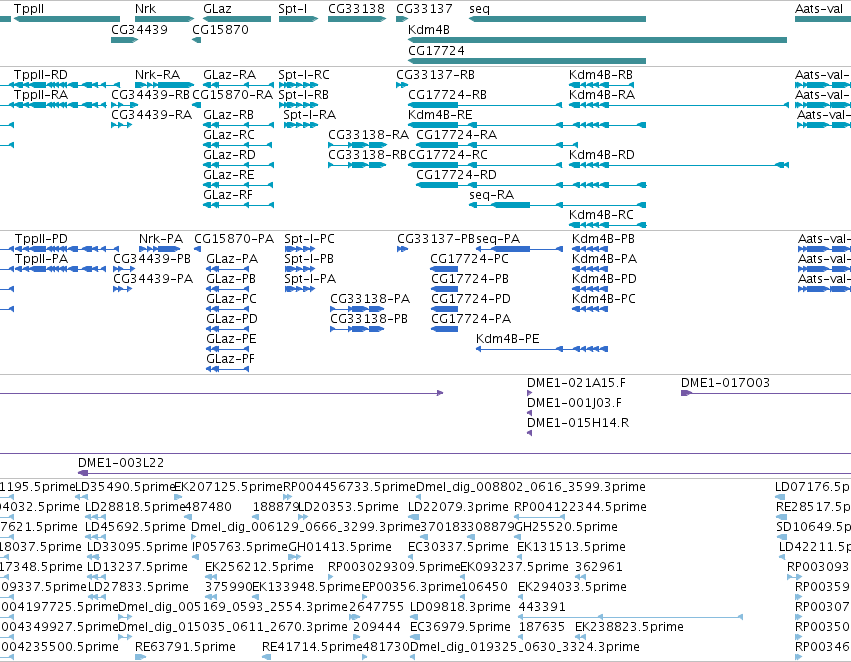Click the LD09818.3prime EST label

point(460,607)
